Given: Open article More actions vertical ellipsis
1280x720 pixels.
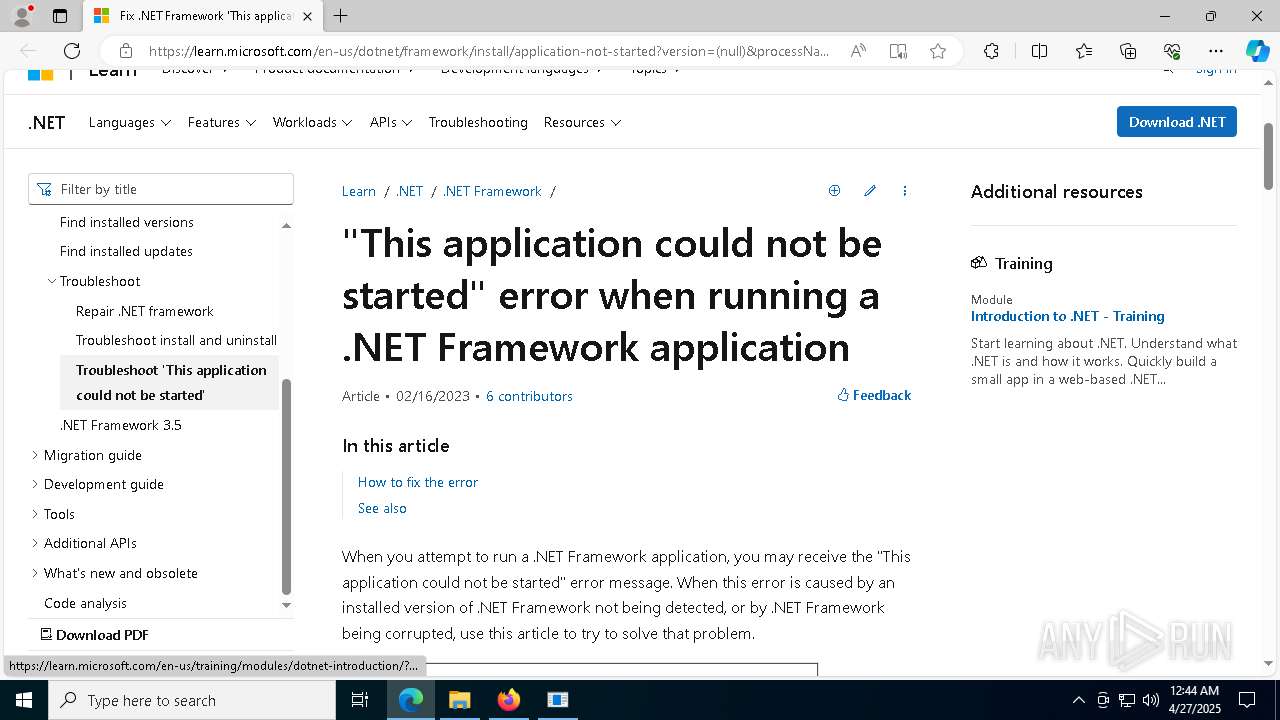Looking at the screenshot, I should 905,191.
